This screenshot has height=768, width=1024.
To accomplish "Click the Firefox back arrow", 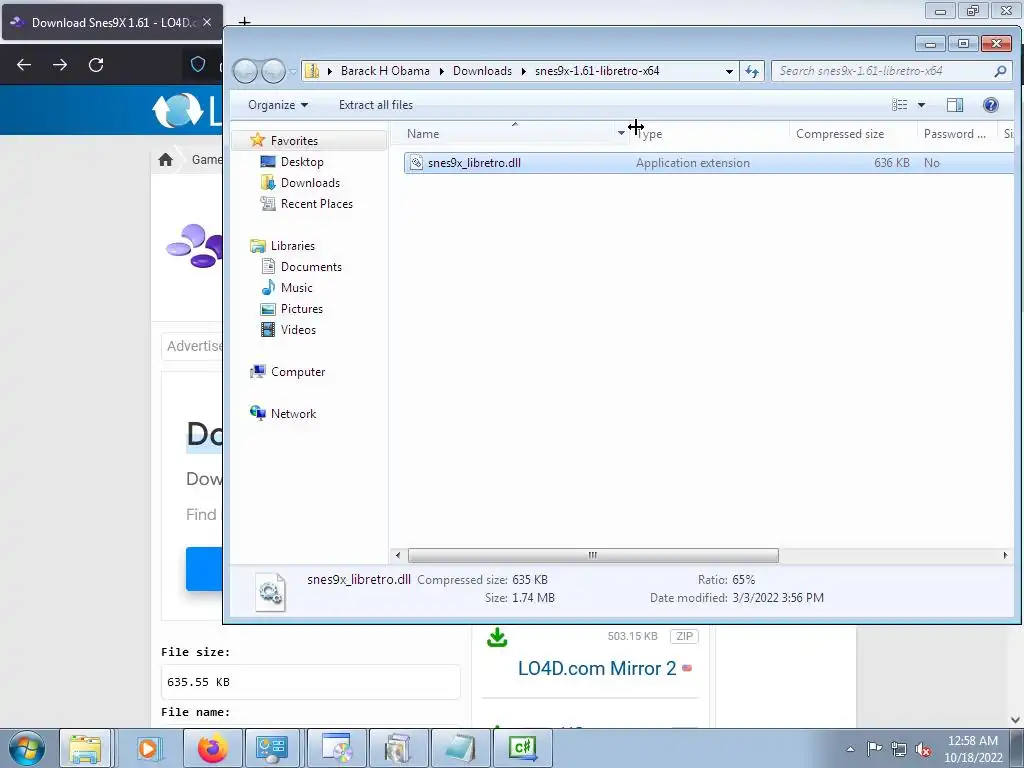I will click(x=24, y=65).
